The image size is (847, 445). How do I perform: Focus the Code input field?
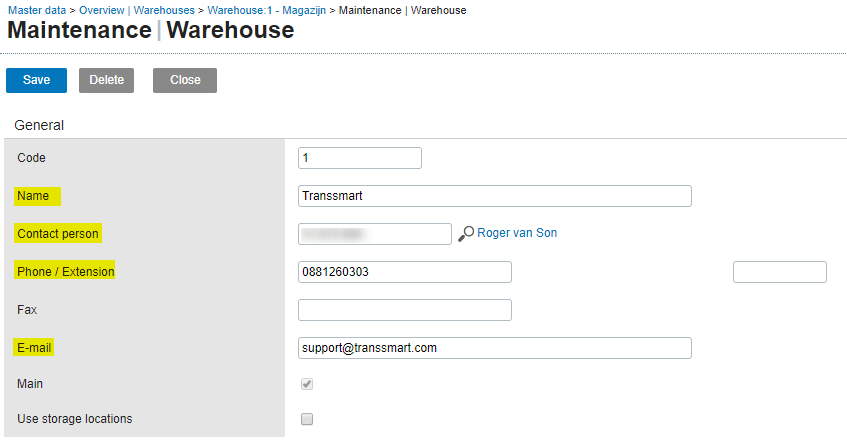(360, 158)
